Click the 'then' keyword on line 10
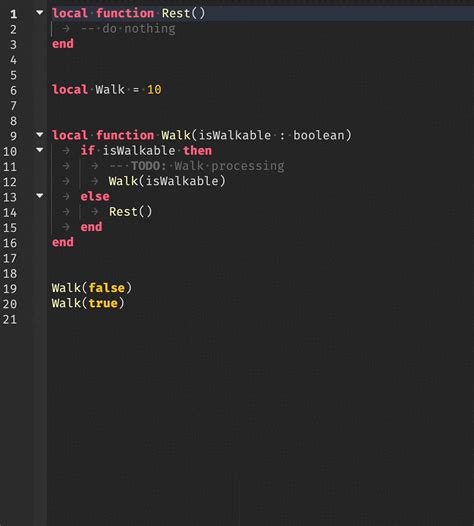Viewport: 474px width, 526px height. tap(198, 151)
